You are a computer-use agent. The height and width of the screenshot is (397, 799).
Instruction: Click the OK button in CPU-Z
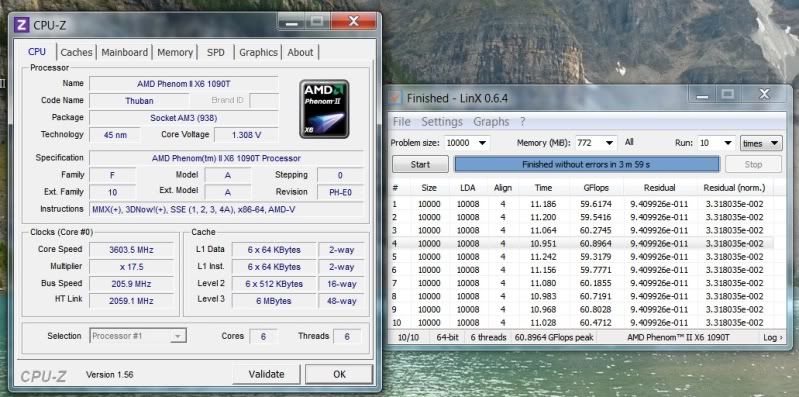339,374
